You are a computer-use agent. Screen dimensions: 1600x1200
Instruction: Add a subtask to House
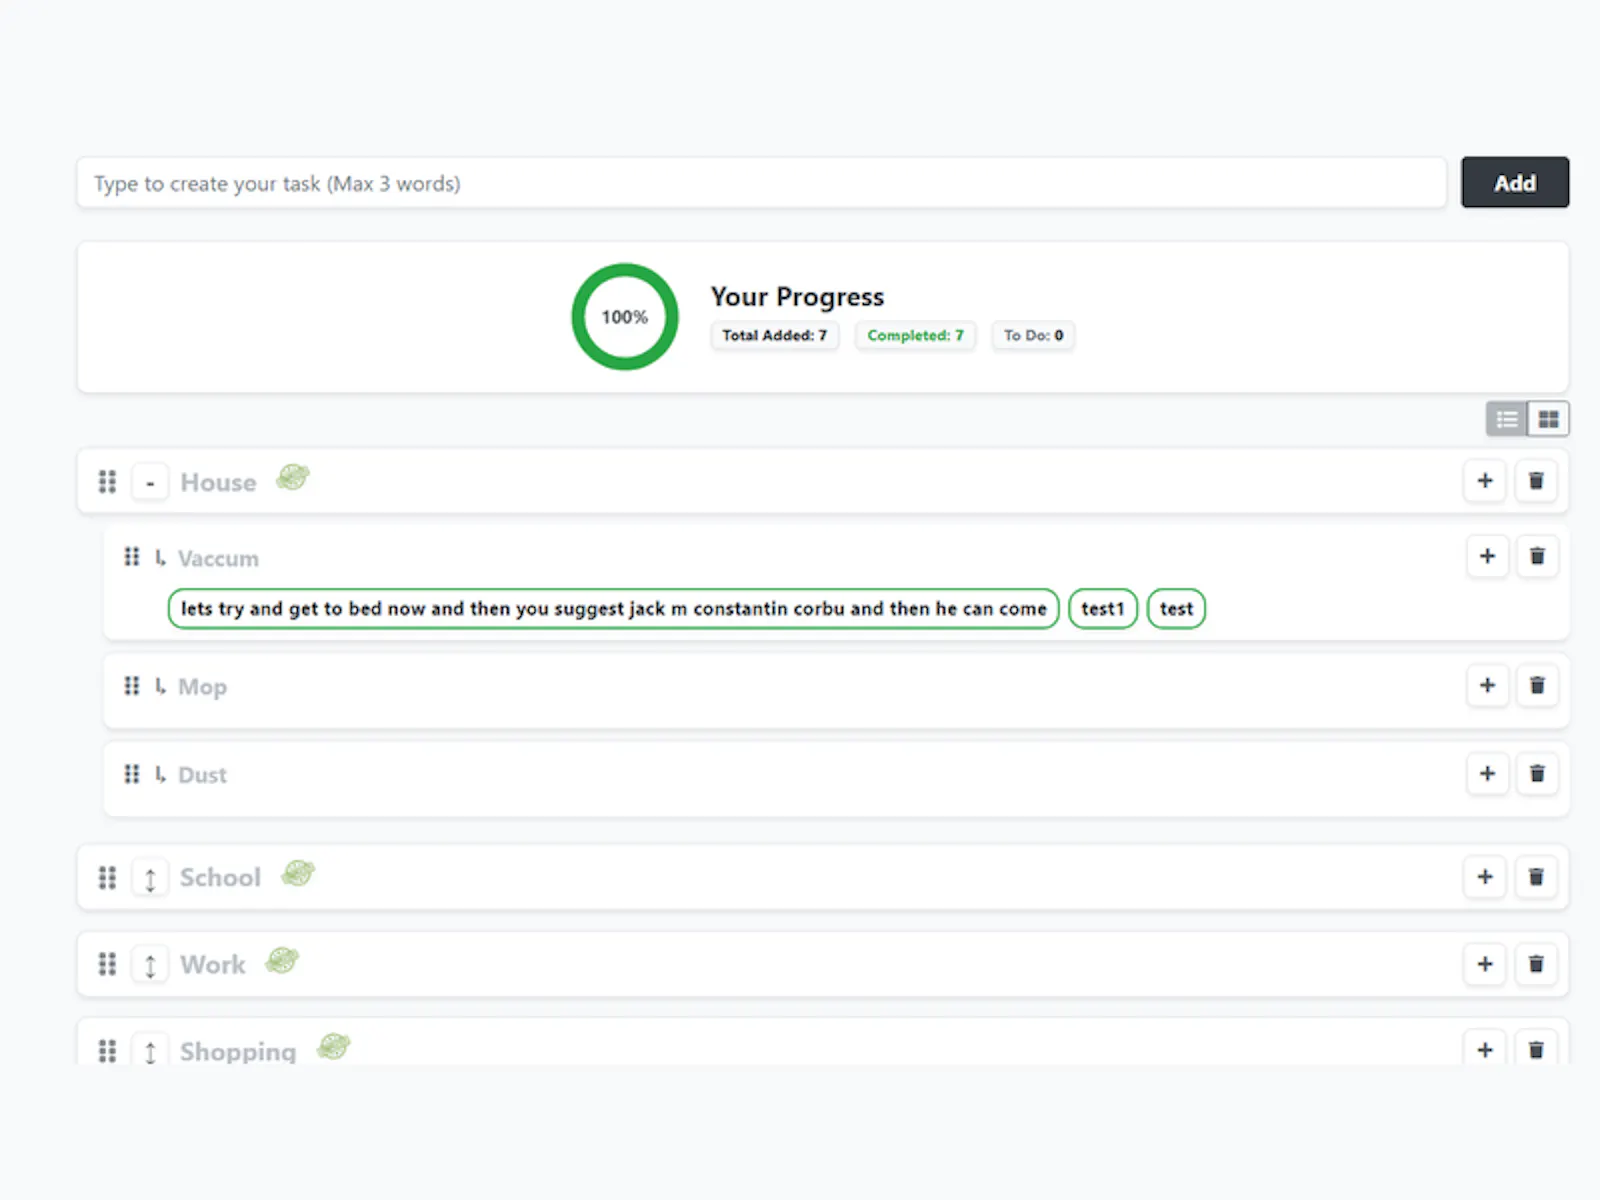(1485, 481)
